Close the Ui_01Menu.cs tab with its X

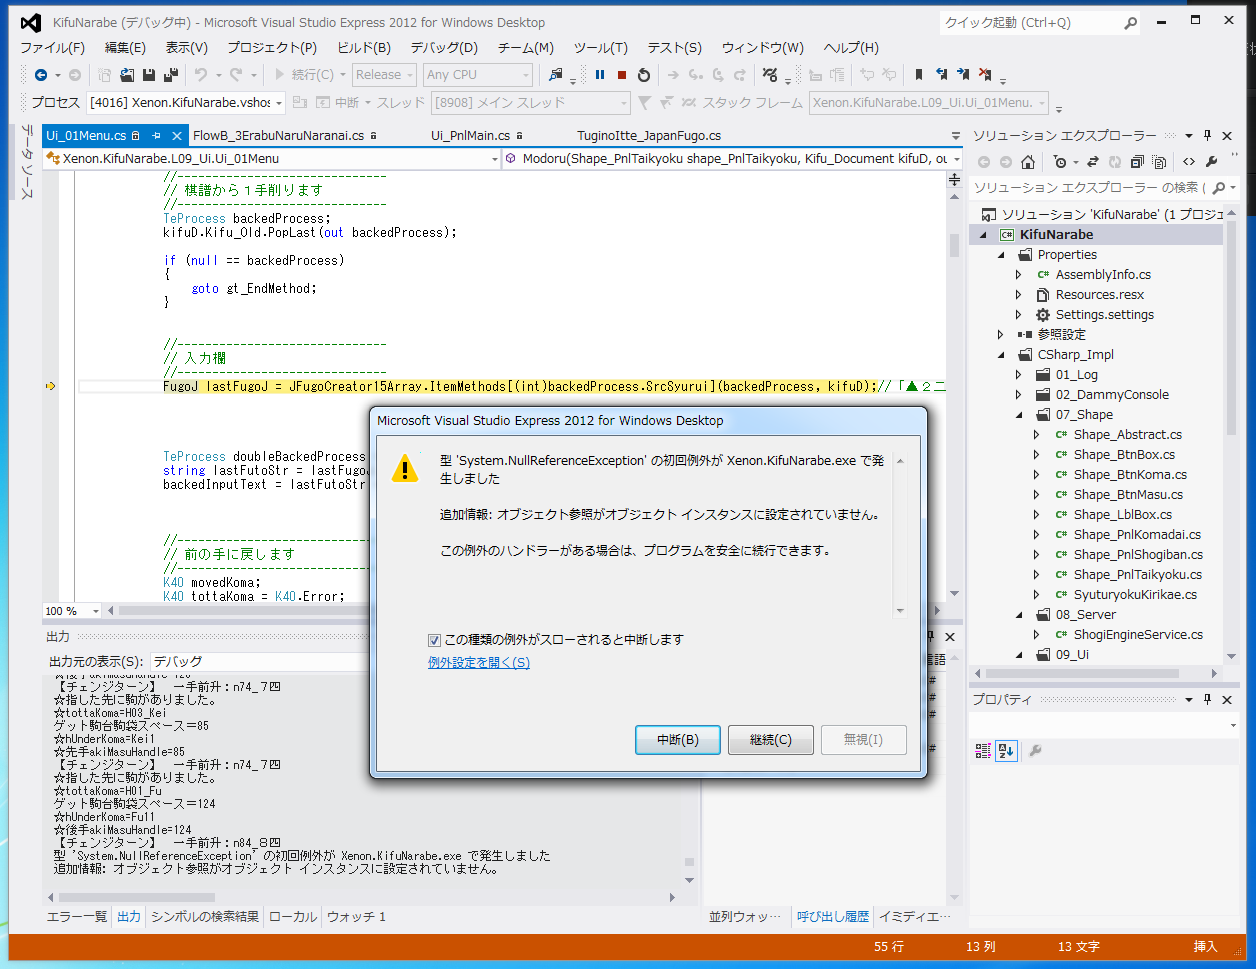[177, 136]
